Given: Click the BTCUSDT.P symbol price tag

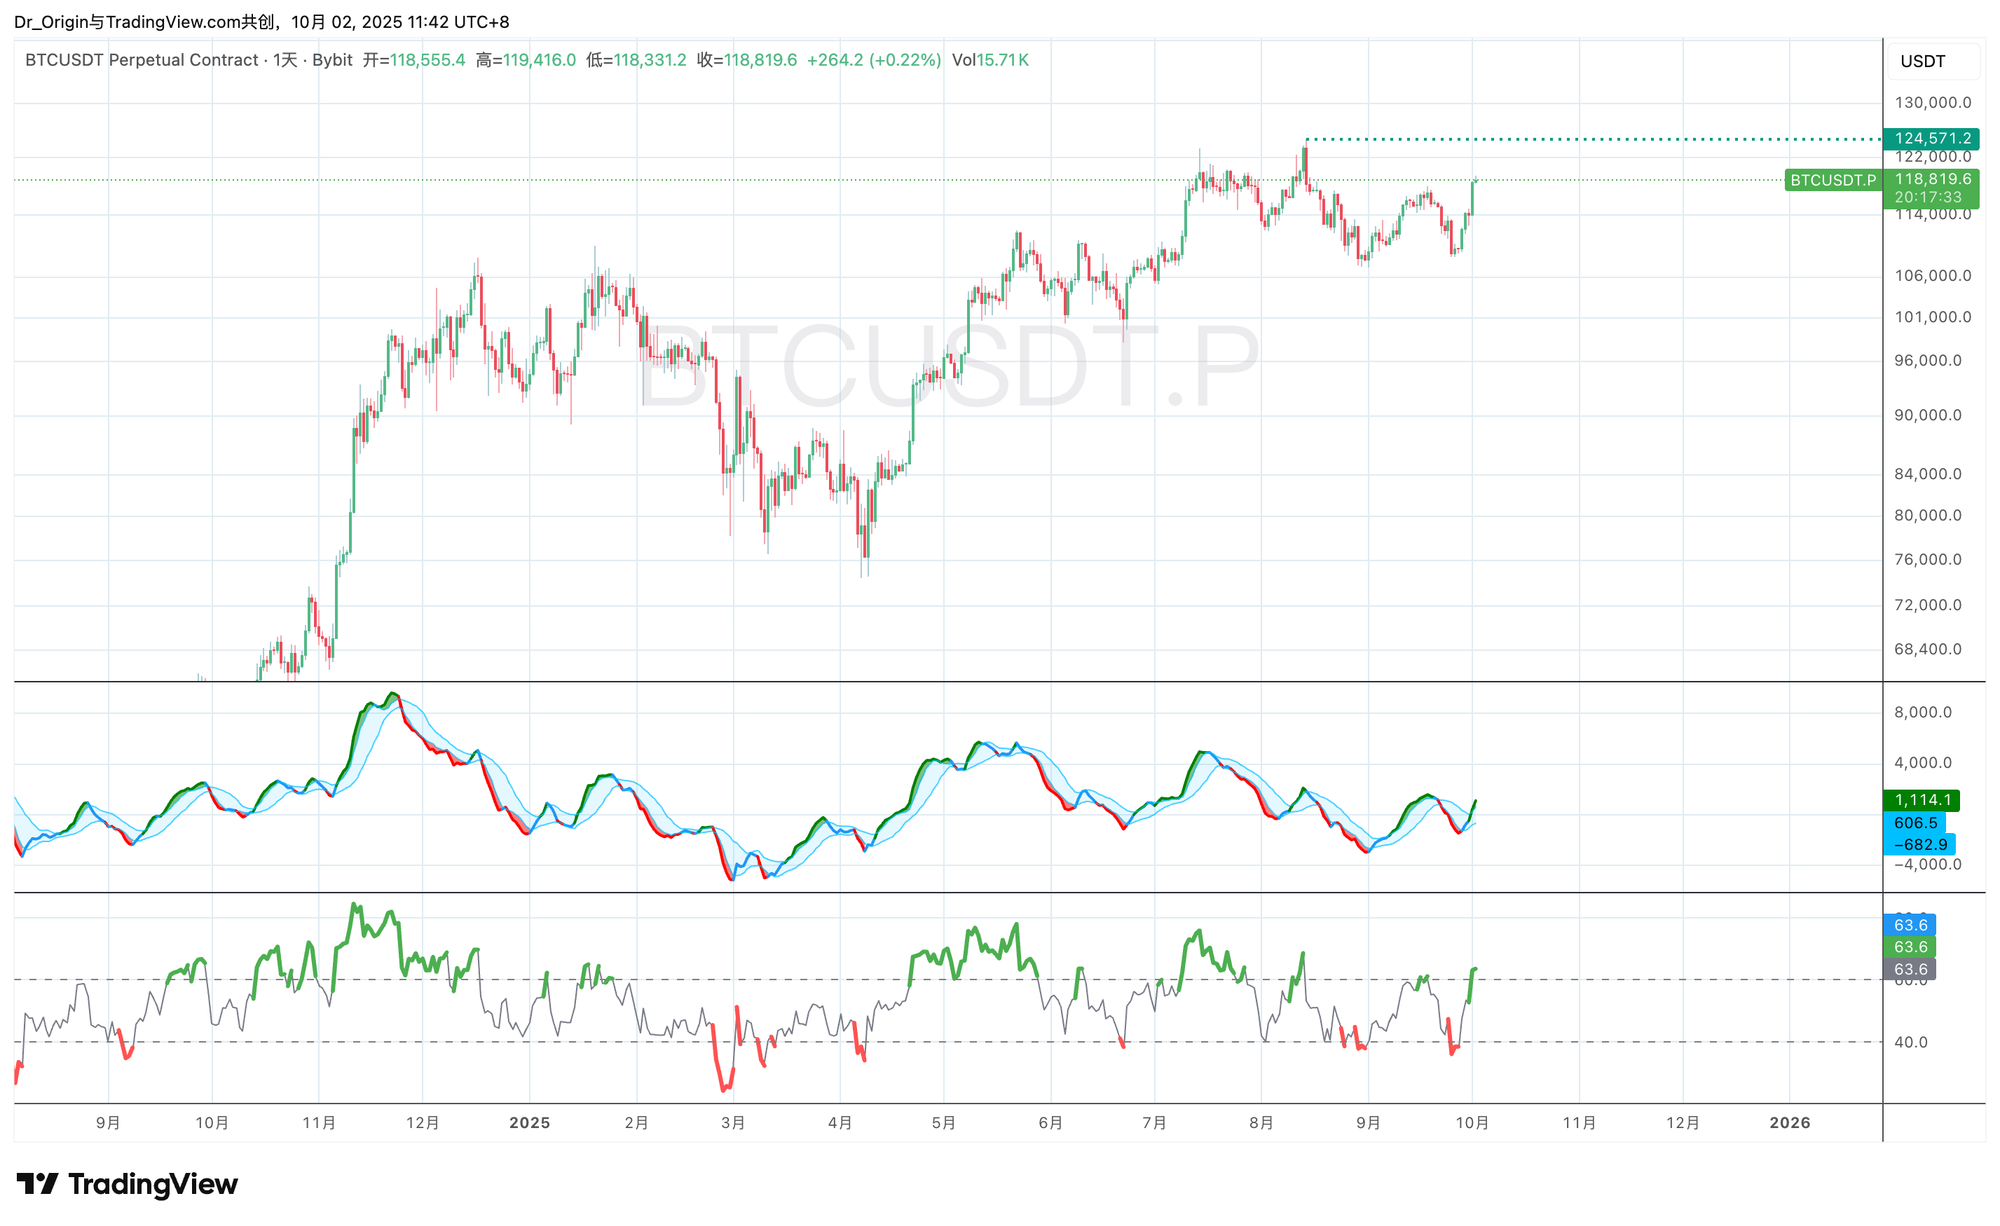Looking at the screenshot, I should tap(1832, 180).
